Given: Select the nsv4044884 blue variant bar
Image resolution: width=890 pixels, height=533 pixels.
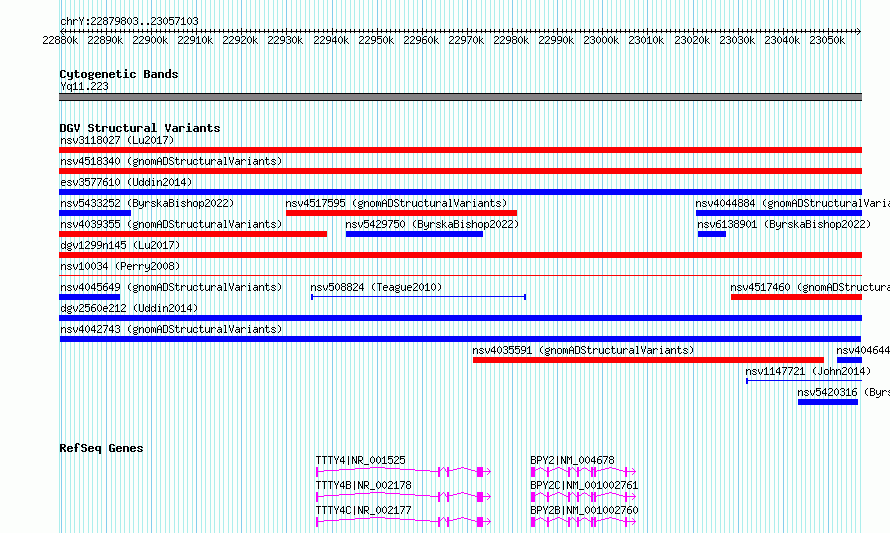Looking at the screenshot, I should [x=779, y=213].
